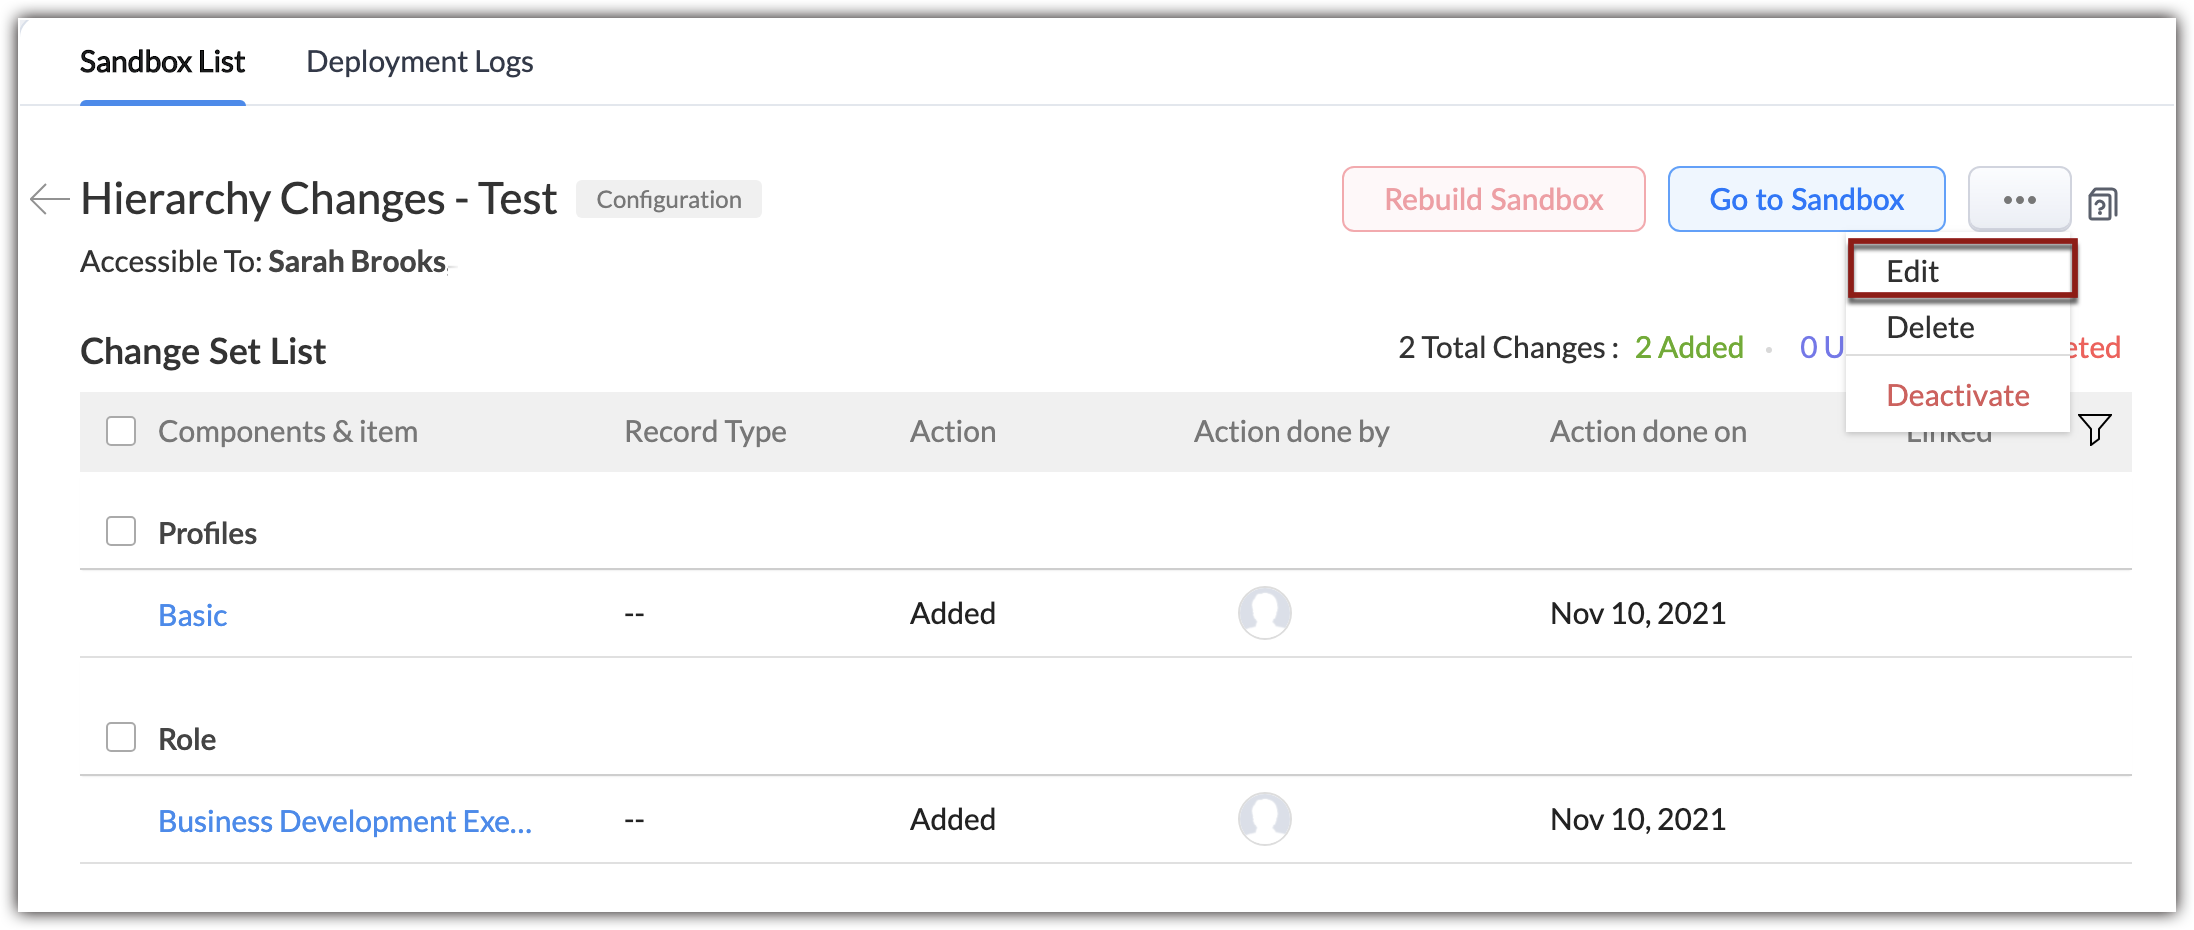Open the Basic profile link
This screenshot has height=930, width=2194.
[x=193, y=615]
